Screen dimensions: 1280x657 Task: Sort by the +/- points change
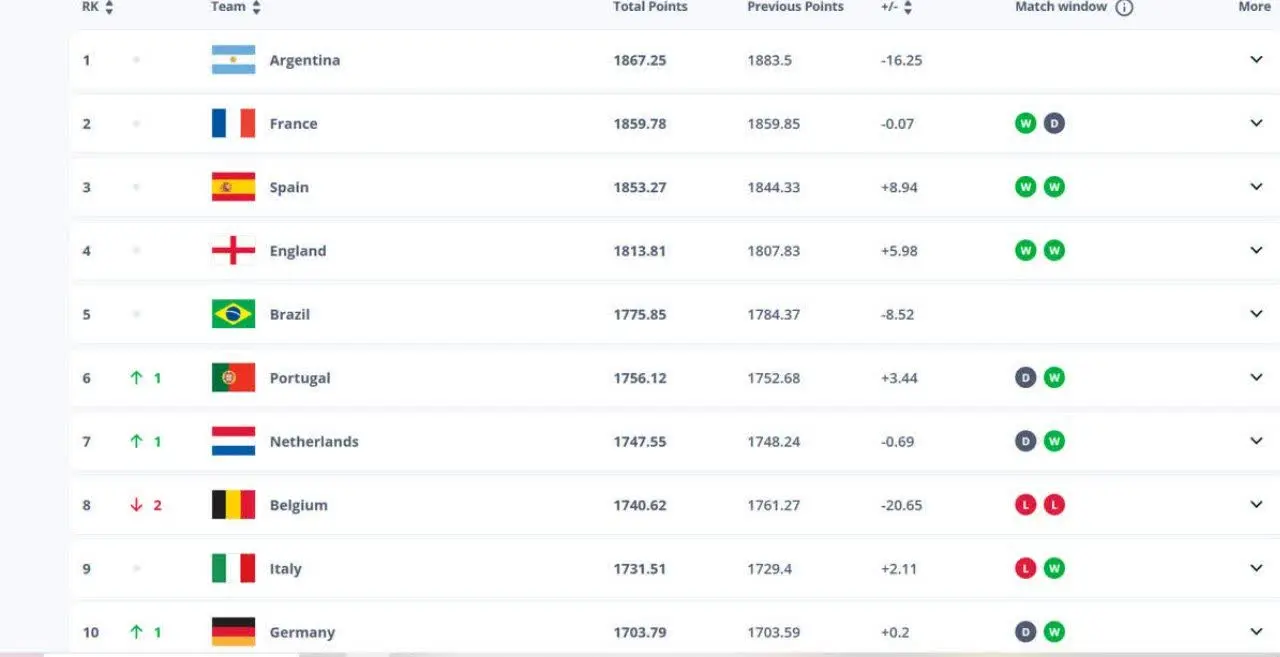tap(908, 8)
